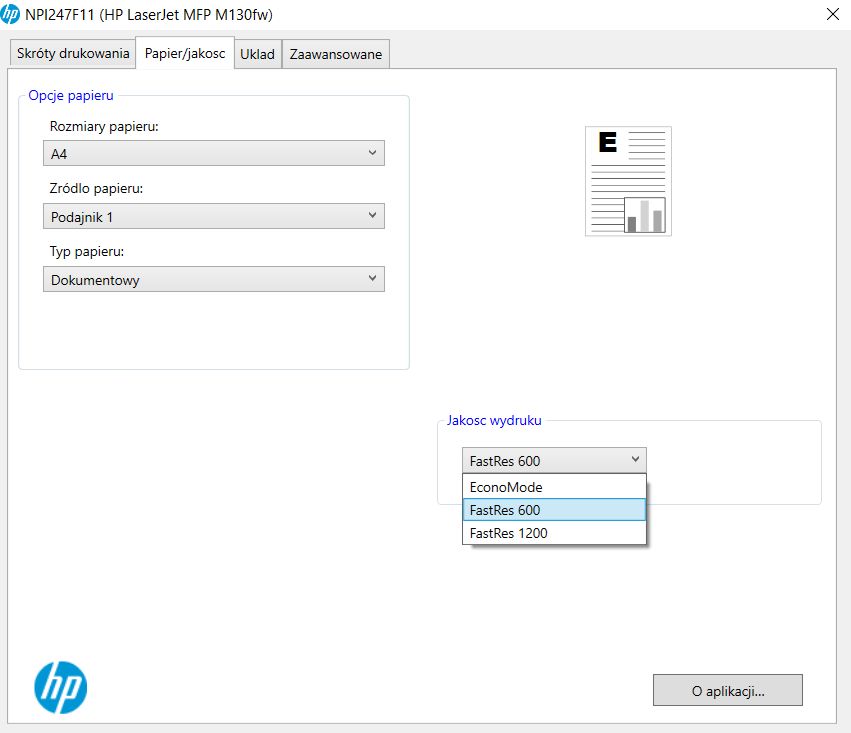This screenshot has height=733, width=851.
Task: Choose EconoMode from the quality list
Action: pos(554,487)
